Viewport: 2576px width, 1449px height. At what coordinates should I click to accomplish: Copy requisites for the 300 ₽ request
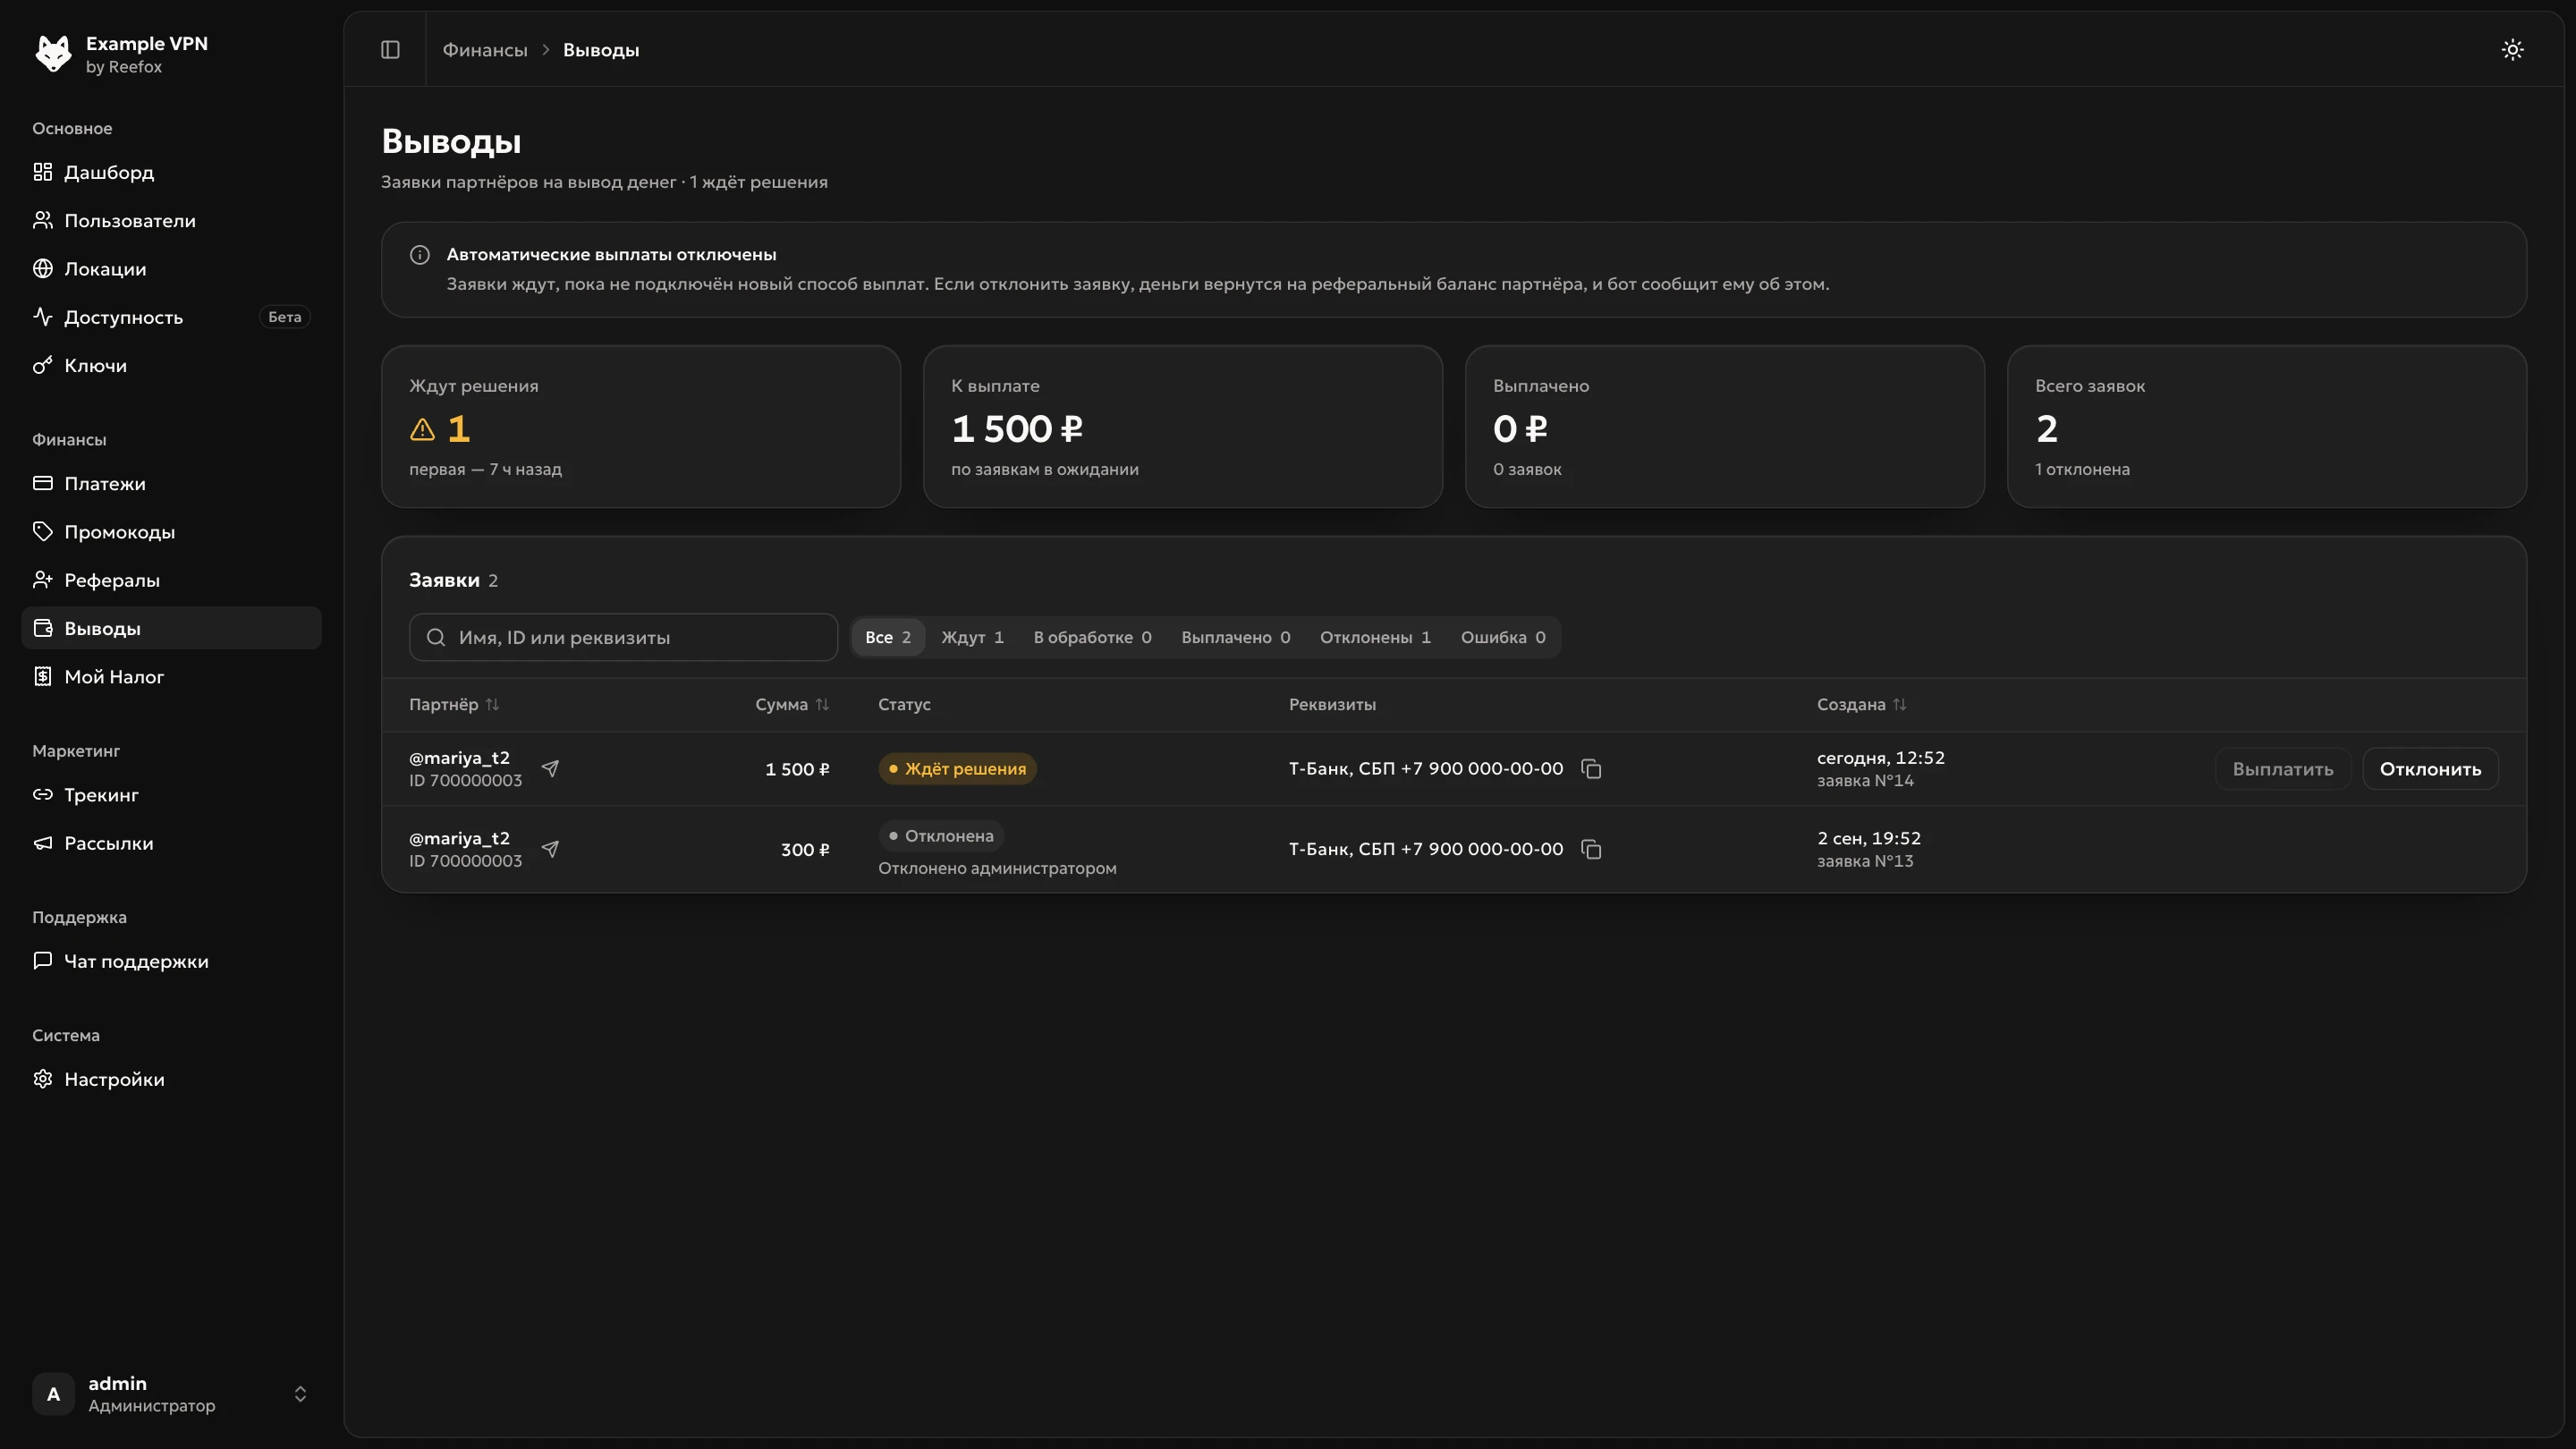point(1591,849)
